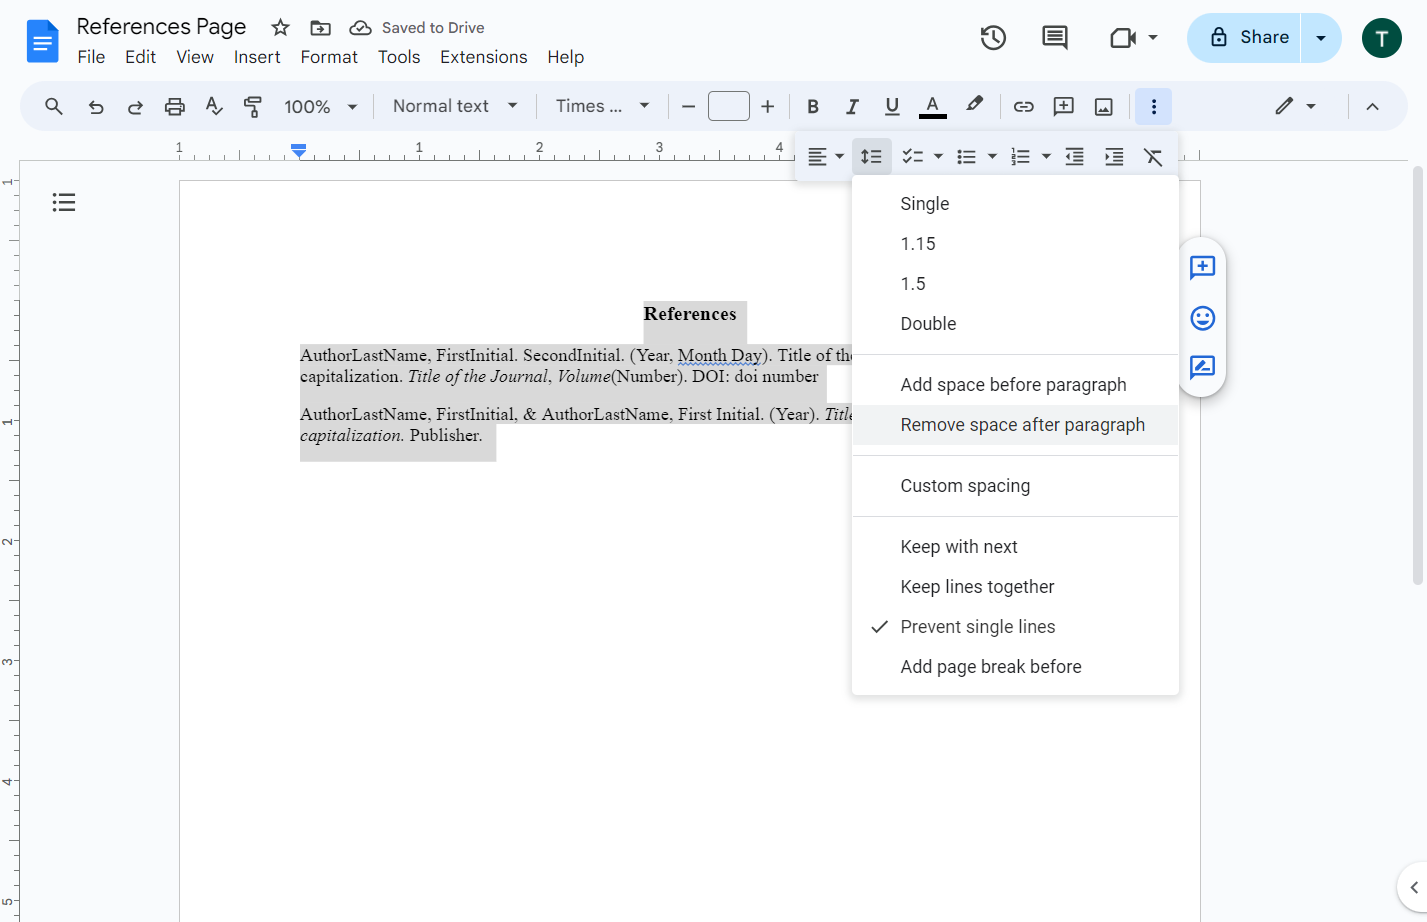Open the highlight color picker
Screen dimensions: 1427x922
[974, 106]
